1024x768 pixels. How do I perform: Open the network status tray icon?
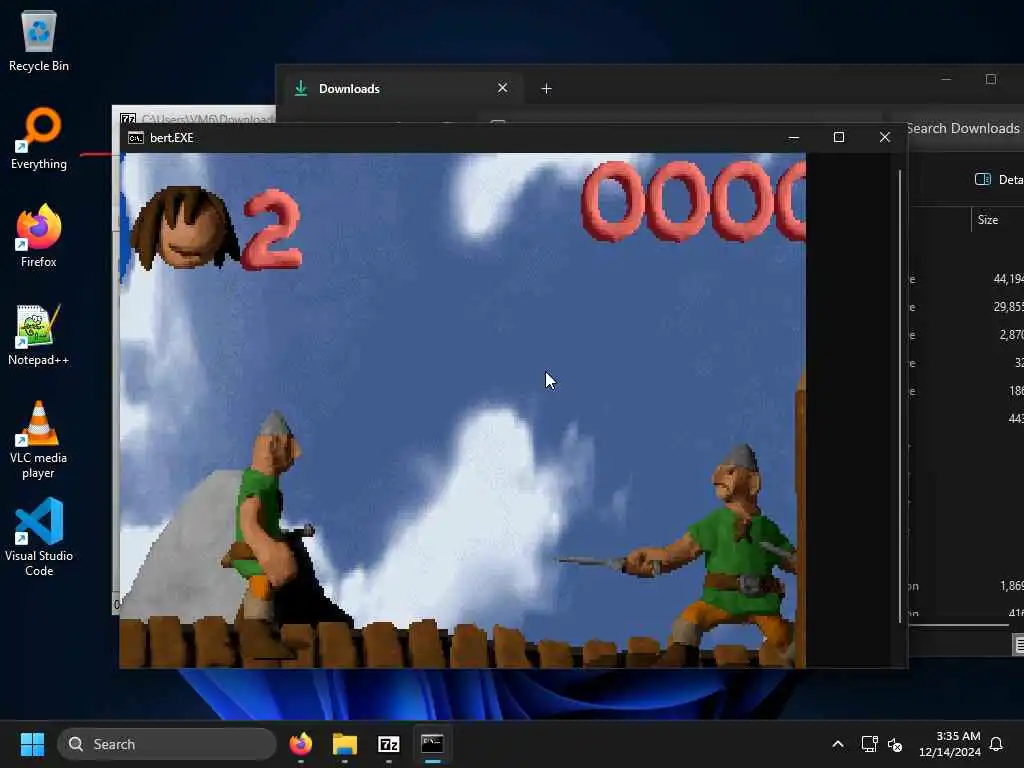[x=869, y=744]
